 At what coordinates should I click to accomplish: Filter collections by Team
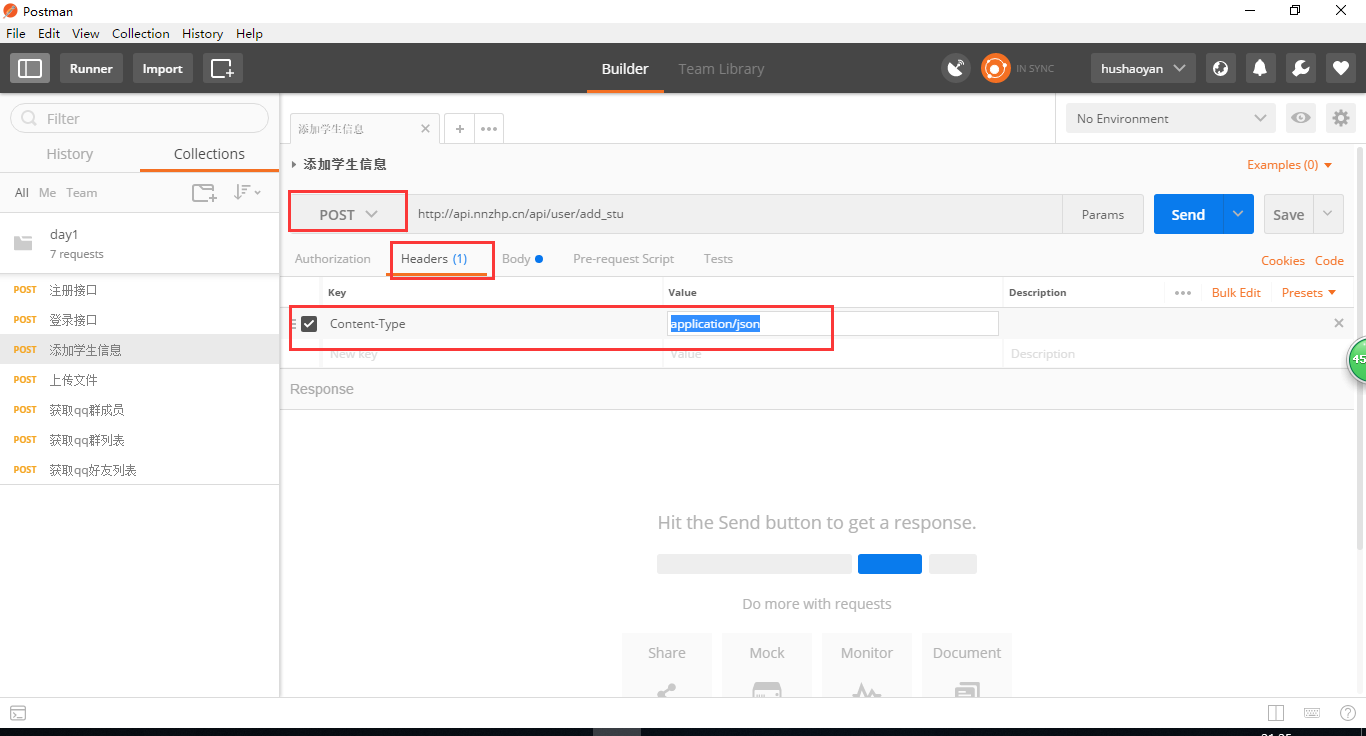point(82,192)
